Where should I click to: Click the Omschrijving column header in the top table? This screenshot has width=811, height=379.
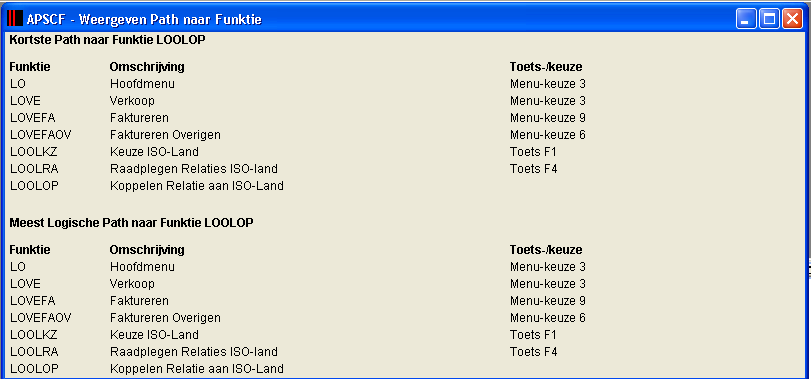[x=147, y=67]
